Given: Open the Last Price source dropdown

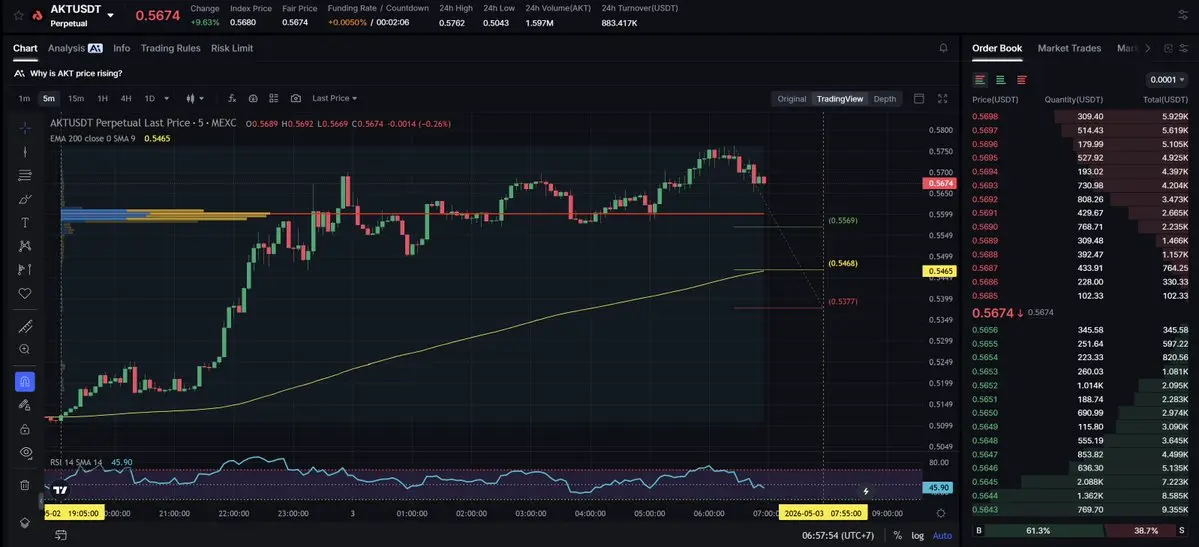Looking at the screenshot, I should pyautogui.click(x=334, y=99).
